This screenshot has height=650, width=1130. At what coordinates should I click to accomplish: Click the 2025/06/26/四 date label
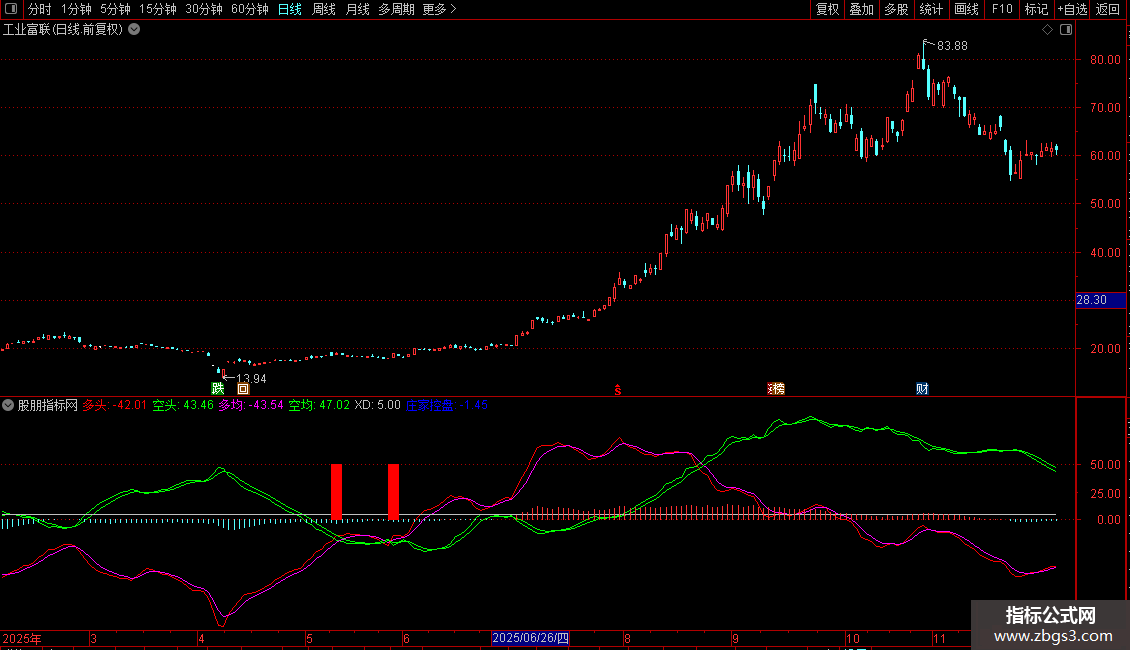coord(530,638)
